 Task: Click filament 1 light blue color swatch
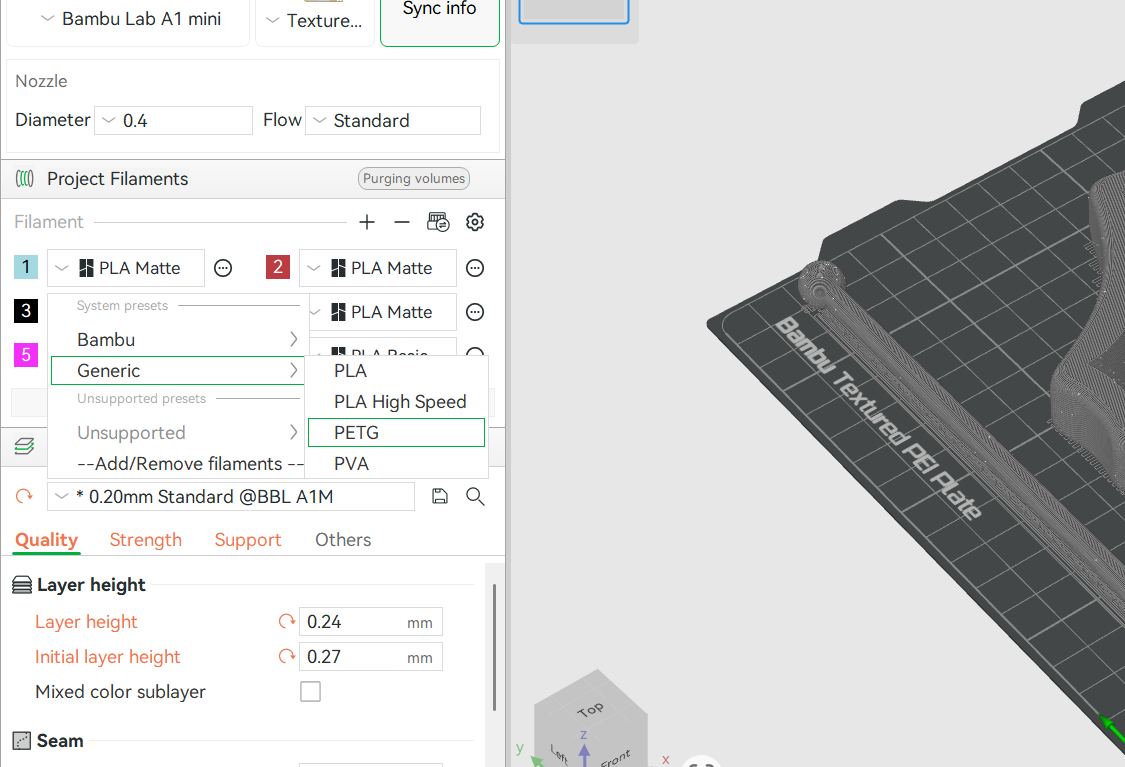pos(26,267)
